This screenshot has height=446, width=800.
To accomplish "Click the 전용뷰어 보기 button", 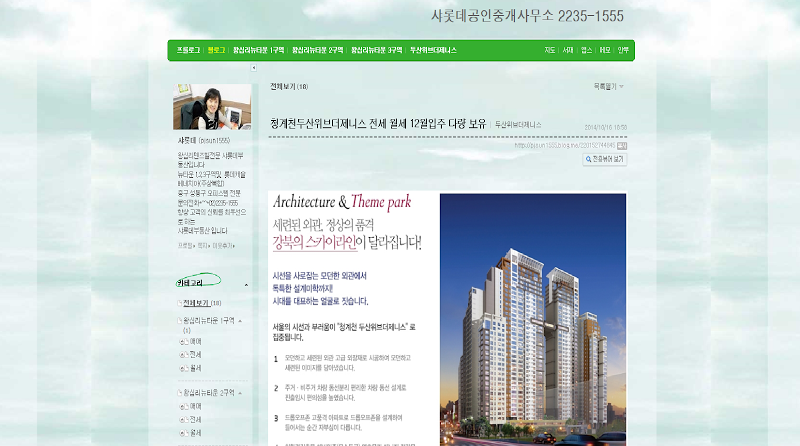I will [605, 159].
